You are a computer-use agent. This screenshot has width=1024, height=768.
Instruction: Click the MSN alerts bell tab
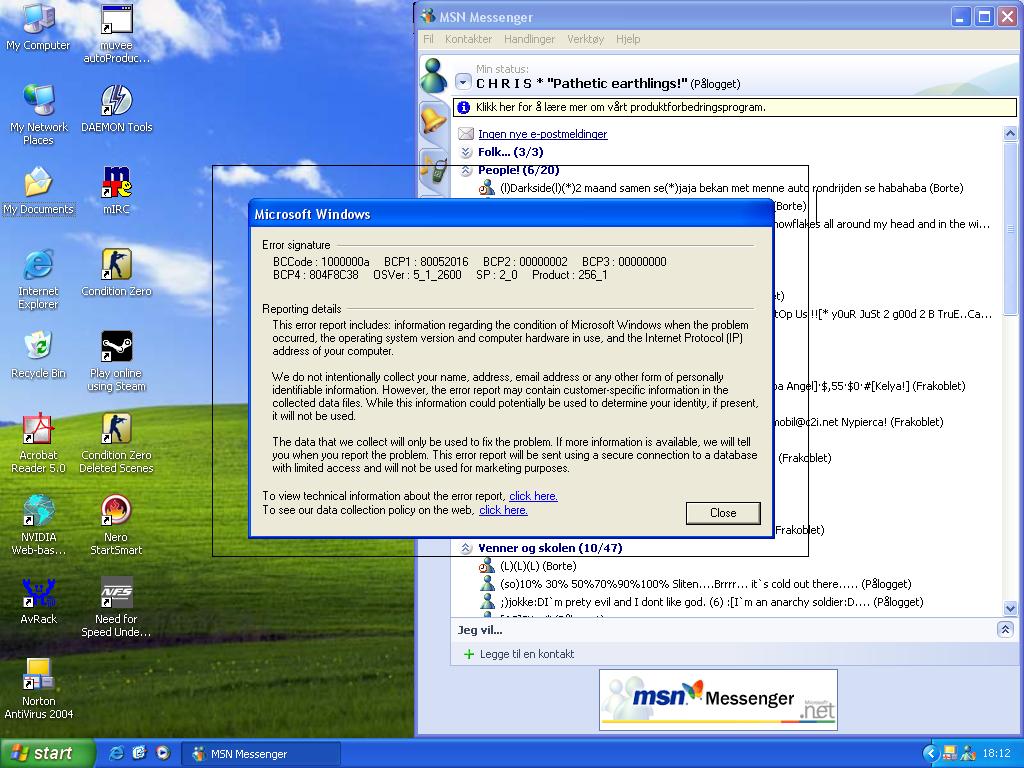(433, 121)
